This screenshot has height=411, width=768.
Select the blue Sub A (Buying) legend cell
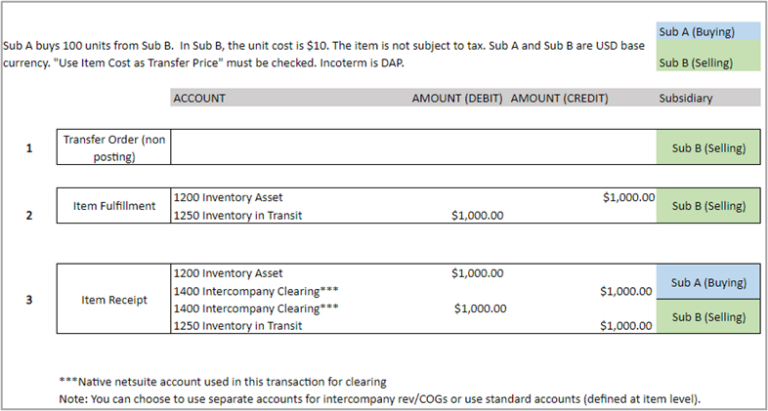708,31
